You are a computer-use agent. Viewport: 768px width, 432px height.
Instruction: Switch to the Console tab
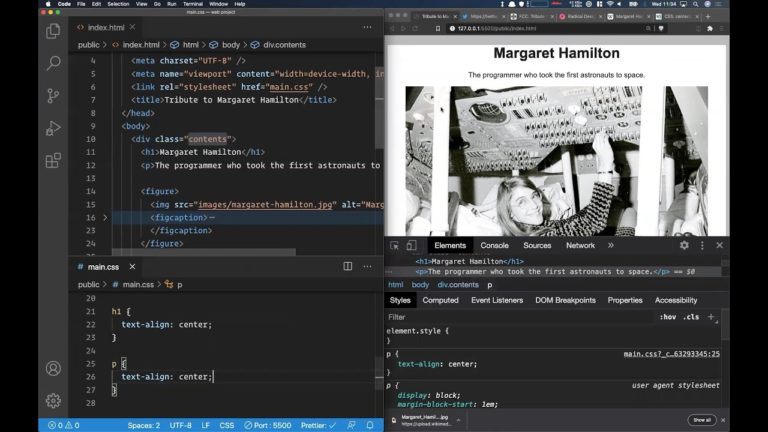pyautogui.click(x=494, y=245)
